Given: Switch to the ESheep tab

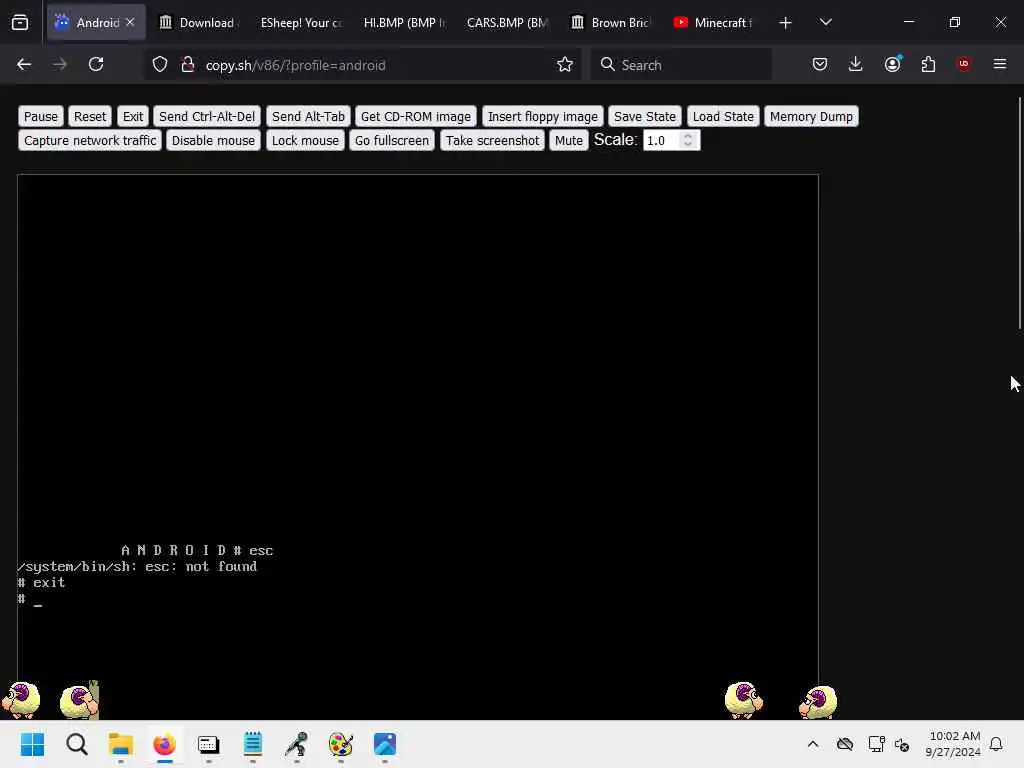Looking at the screenshot, I should pos(300,22).
